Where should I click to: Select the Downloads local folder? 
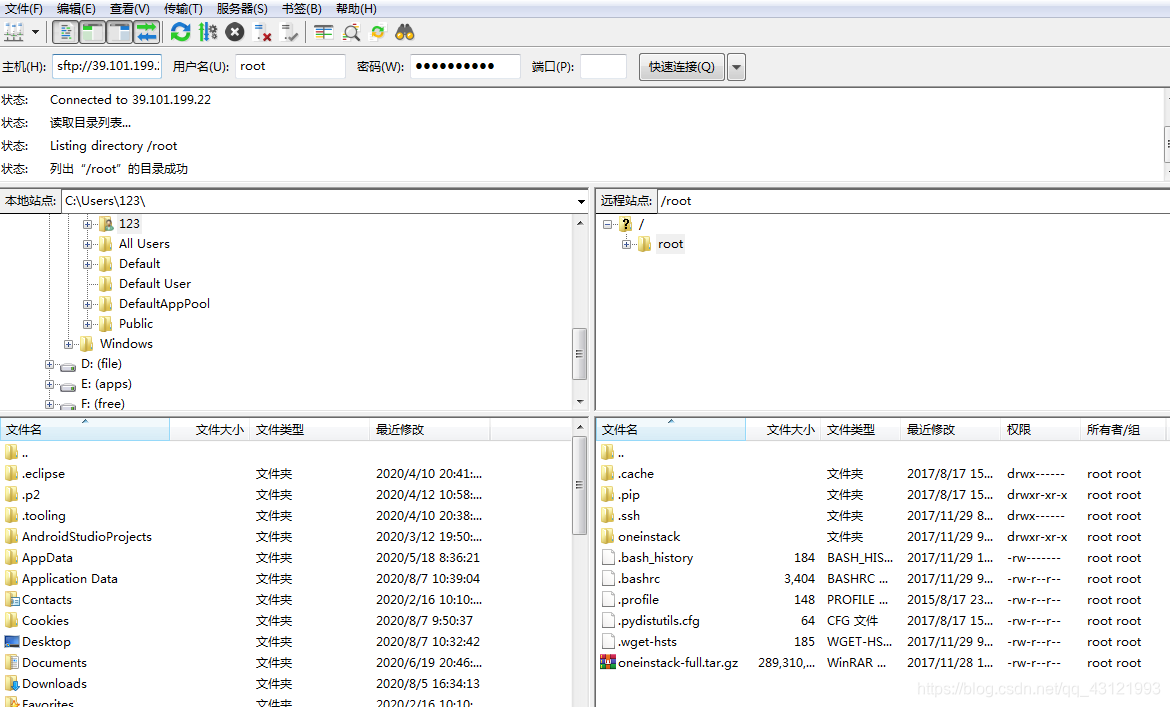point(54,684)
